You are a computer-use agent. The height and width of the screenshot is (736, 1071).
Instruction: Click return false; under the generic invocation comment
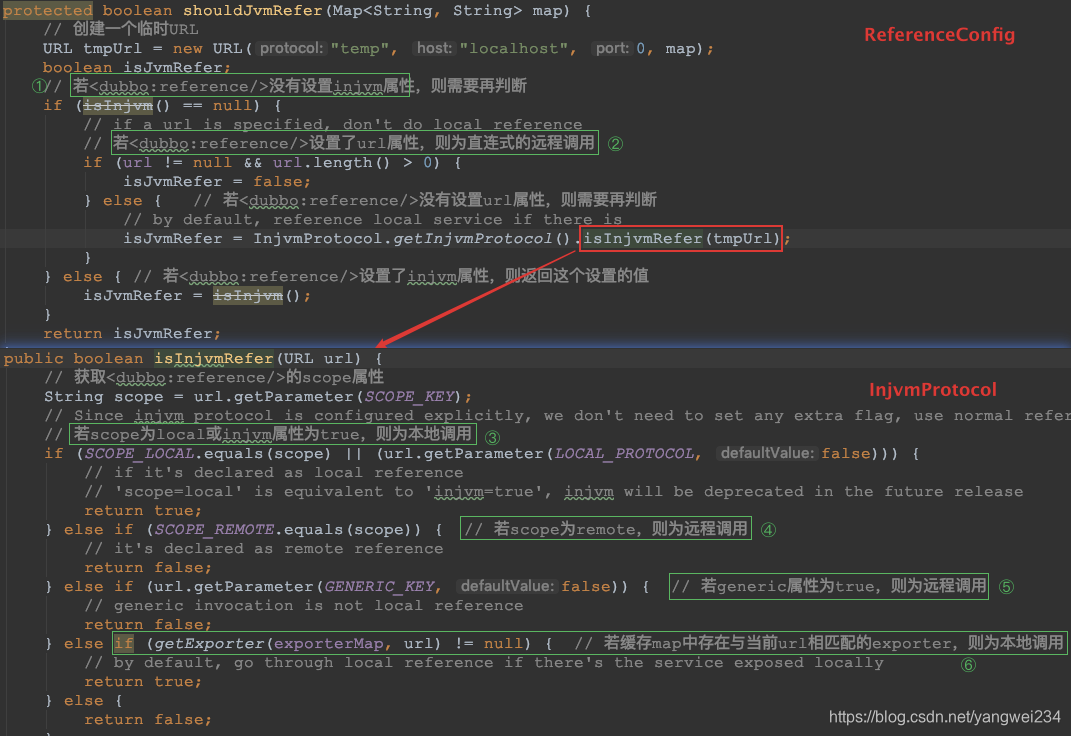click(x=148, y=625)
